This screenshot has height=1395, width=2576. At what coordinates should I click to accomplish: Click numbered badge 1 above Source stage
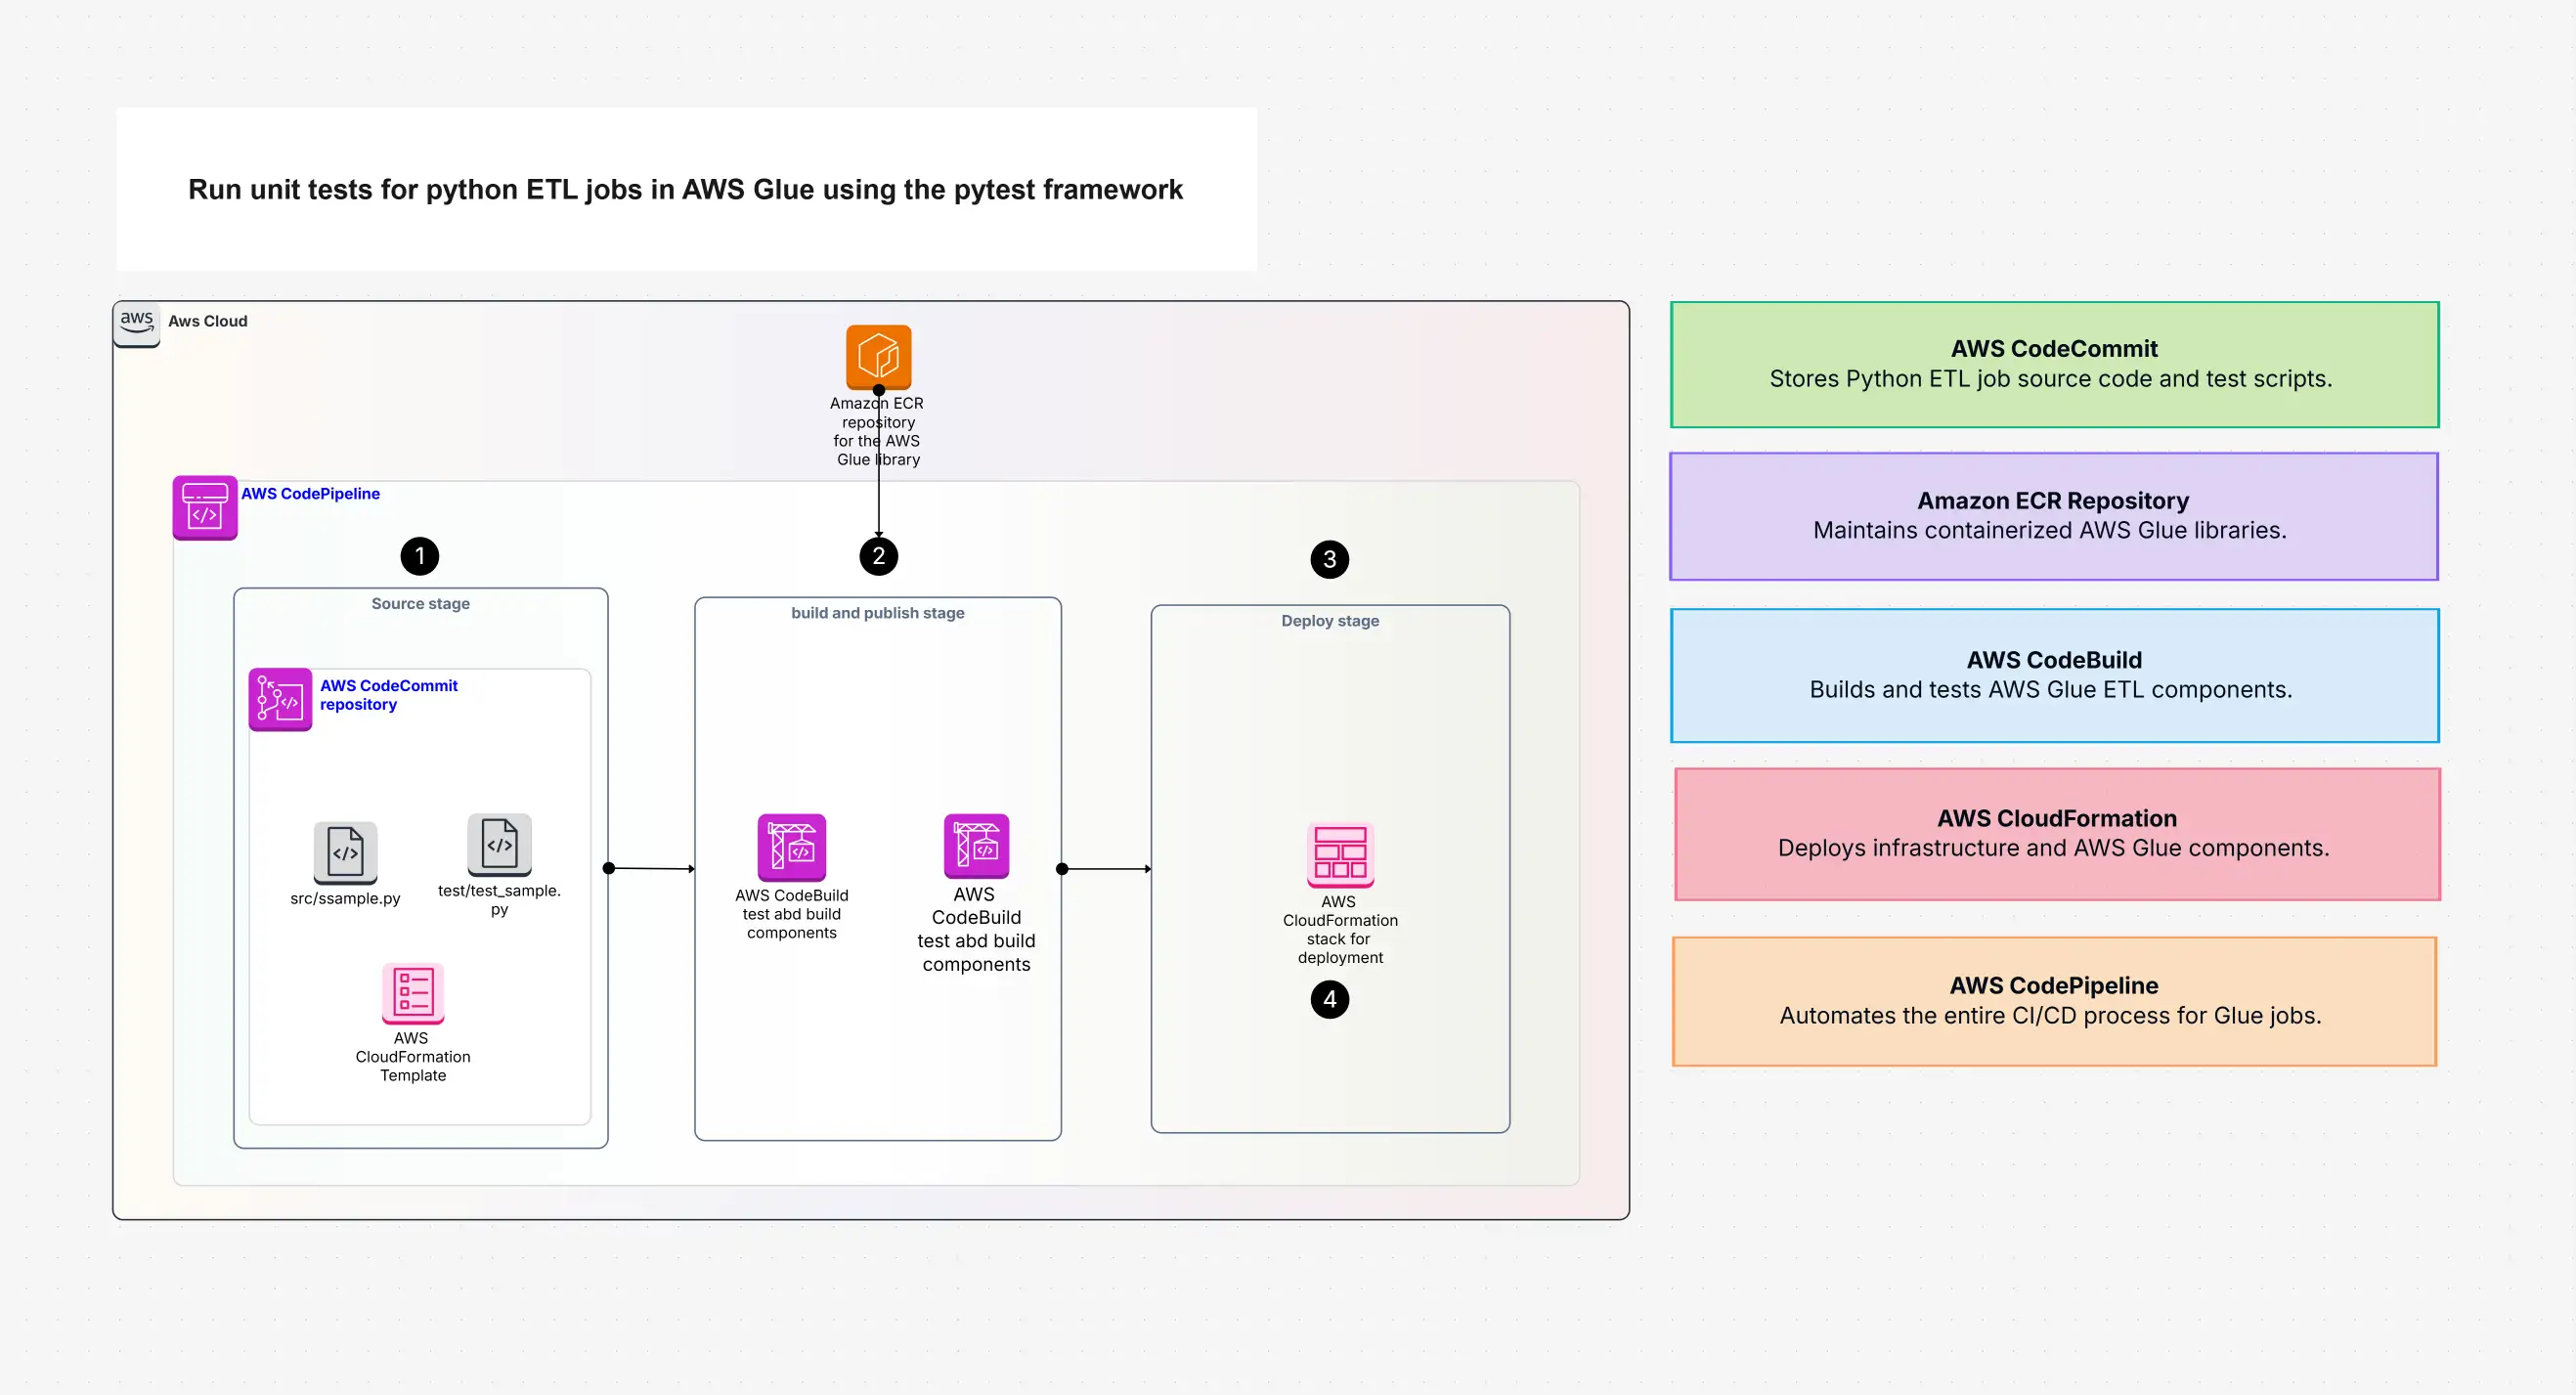[x=420, y=556]
